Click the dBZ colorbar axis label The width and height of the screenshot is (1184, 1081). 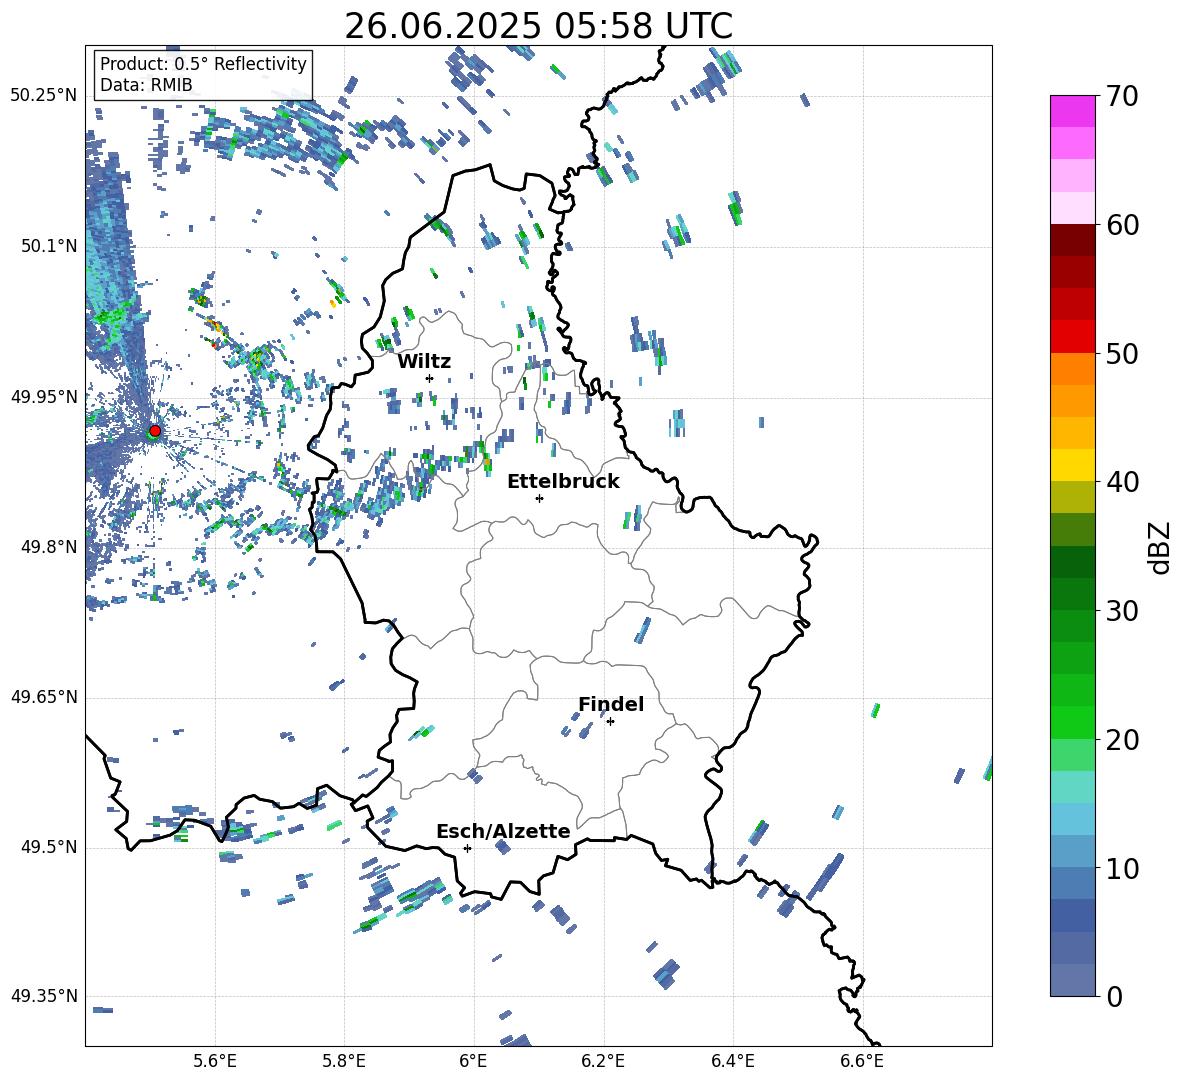[1161, 547]
